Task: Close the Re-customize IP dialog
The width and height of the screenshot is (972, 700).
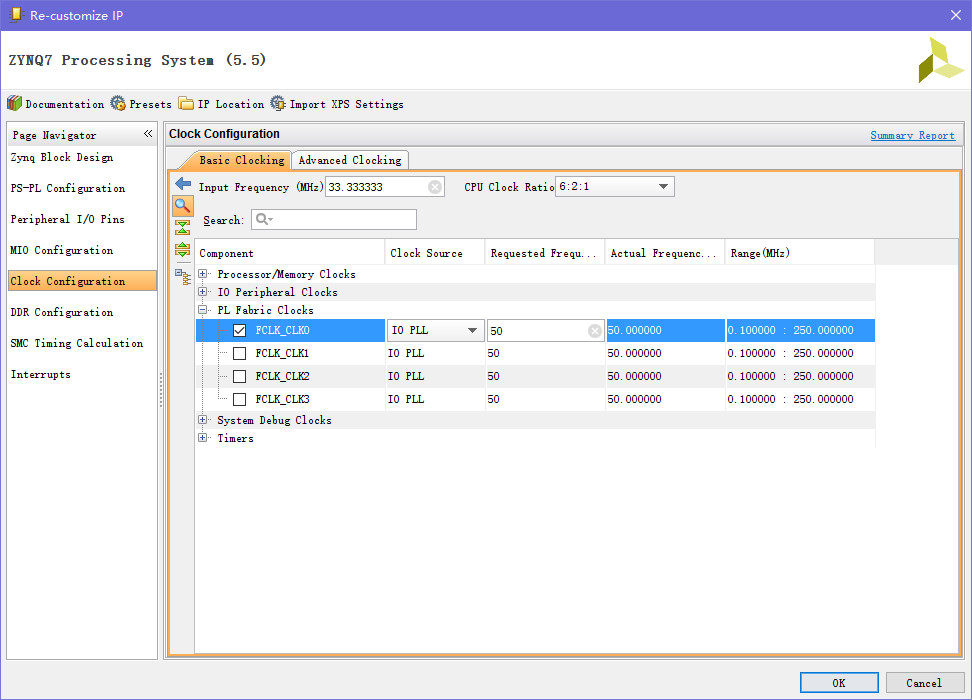Action: coord(956,16)
